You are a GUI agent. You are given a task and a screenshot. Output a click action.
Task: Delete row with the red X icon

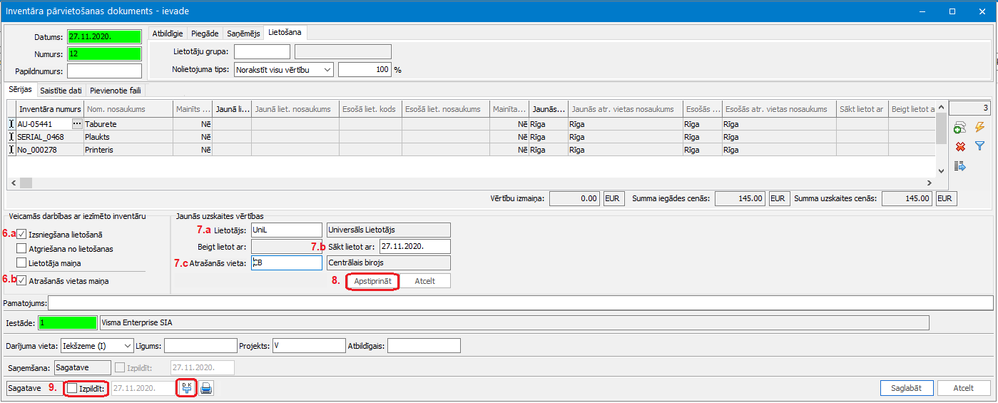960,146
